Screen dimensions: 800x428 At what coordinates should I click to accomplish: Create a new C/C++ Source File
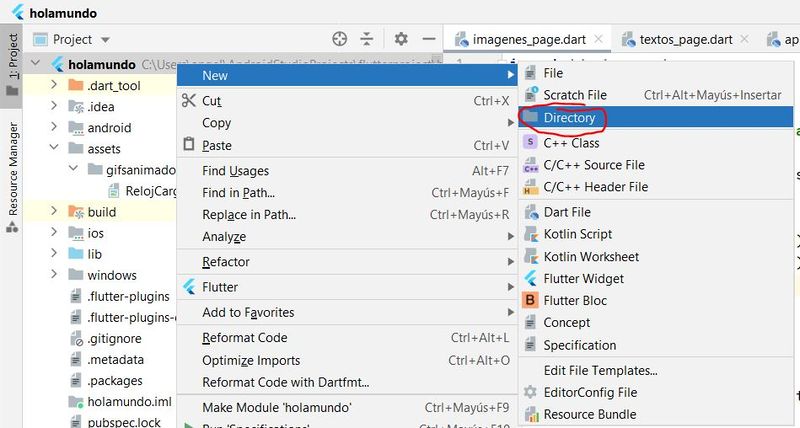[656, 165]
